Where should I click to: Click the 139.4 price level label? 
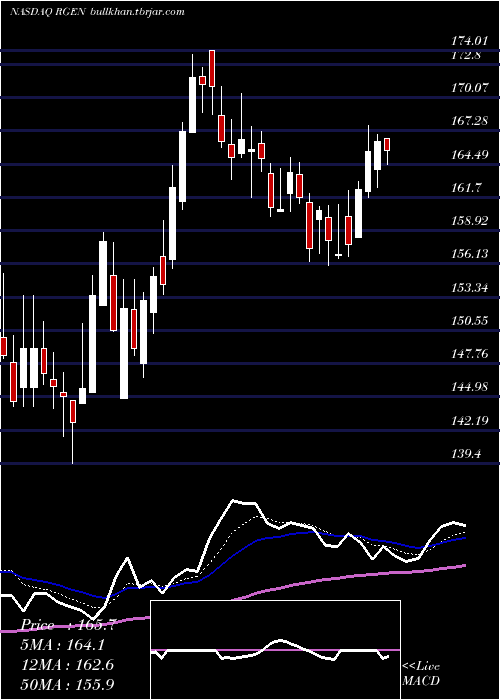click(466, 454)
